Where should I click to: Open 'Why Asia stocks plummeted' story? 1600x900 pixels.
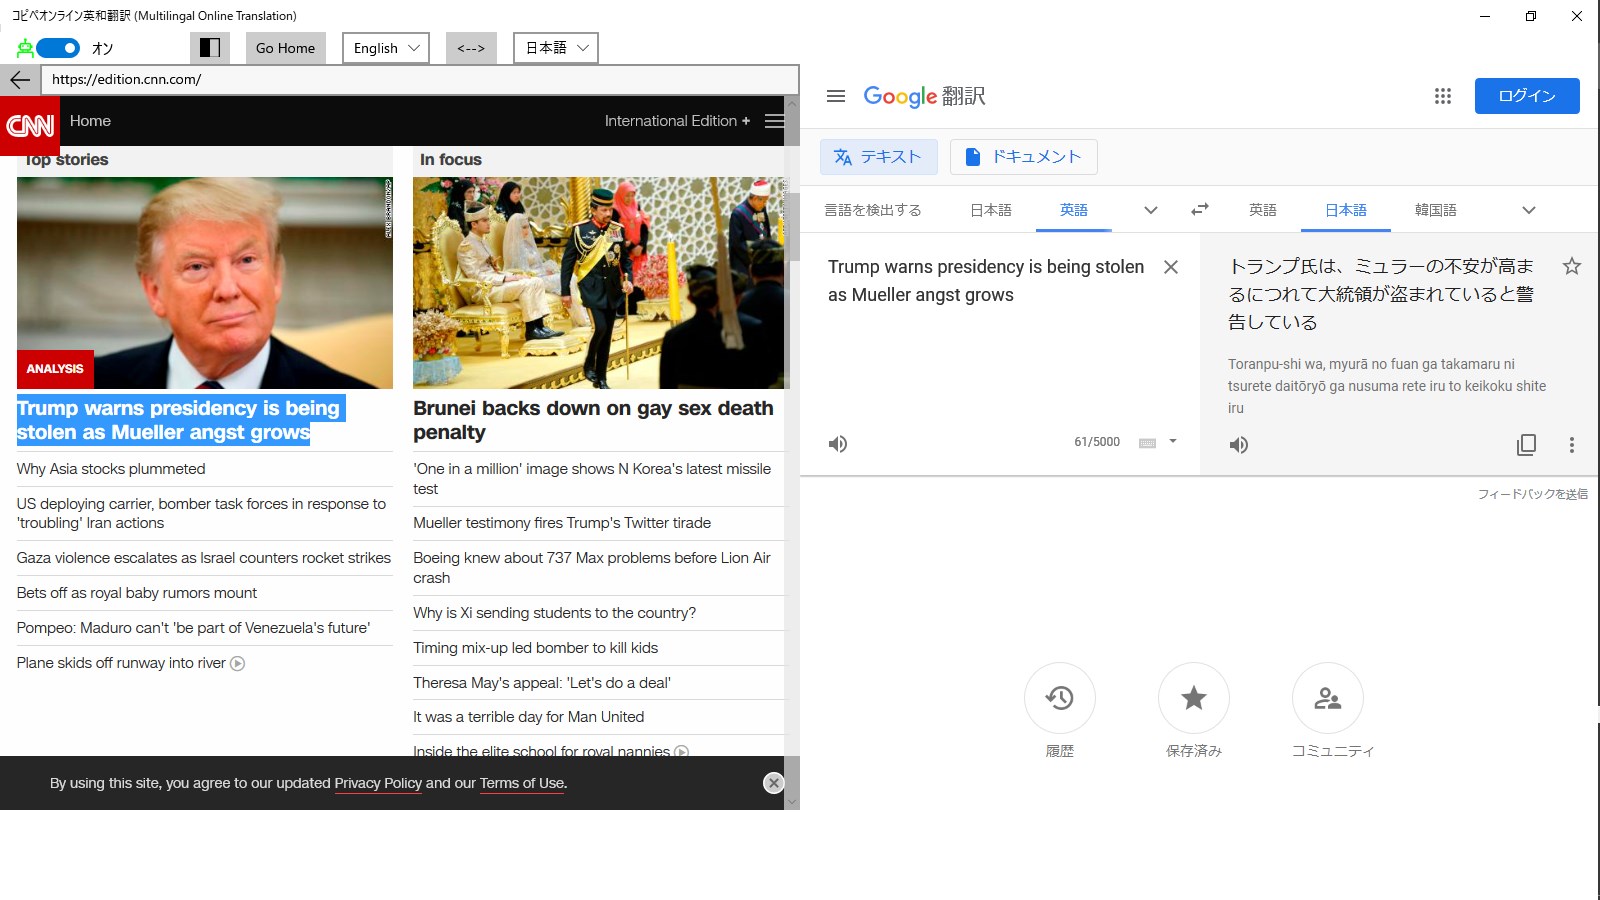pos(111,469)
